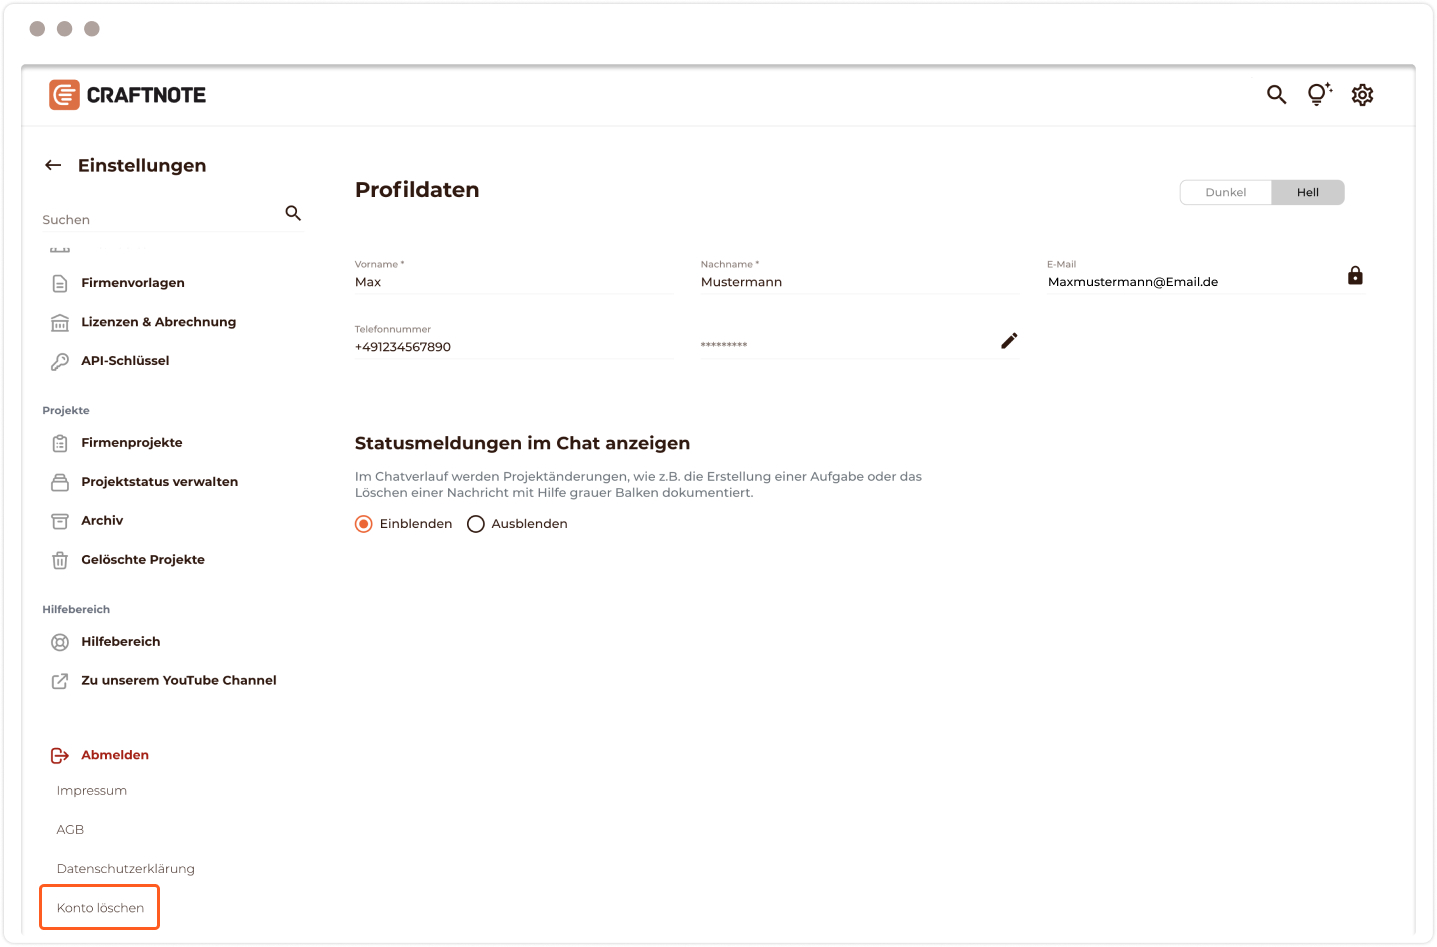Screen dimensions: 1437x947
Task: Open the AGB link
Action: (70, 830)
